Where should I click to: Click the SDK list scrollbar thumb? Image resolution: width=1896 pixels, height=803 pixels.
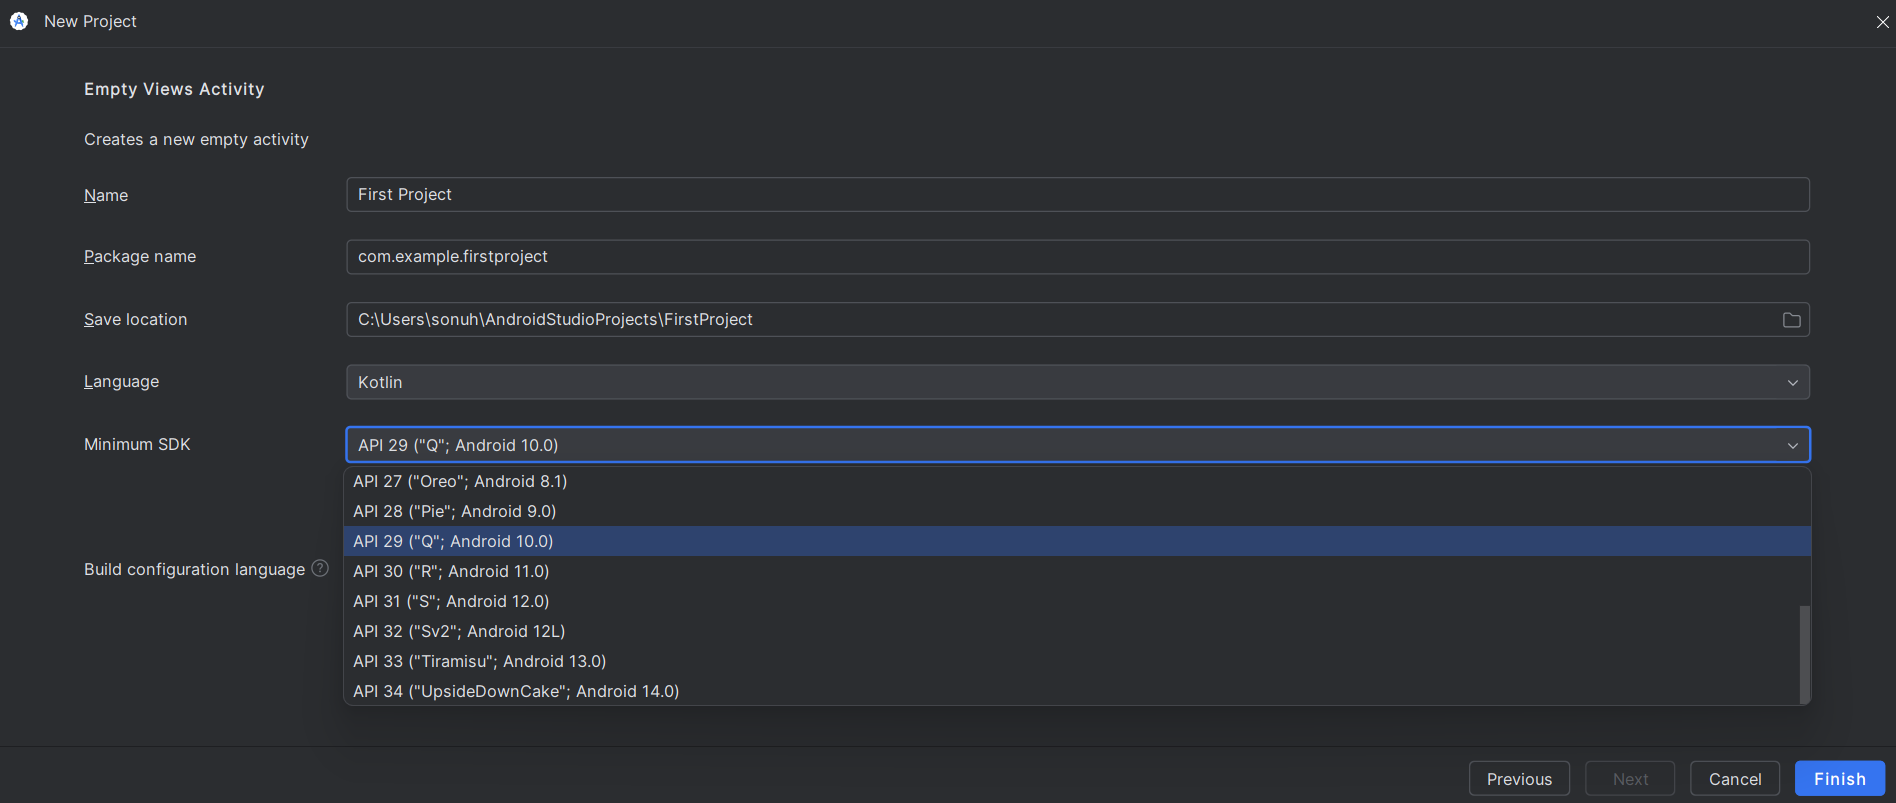coord(1804,653)
